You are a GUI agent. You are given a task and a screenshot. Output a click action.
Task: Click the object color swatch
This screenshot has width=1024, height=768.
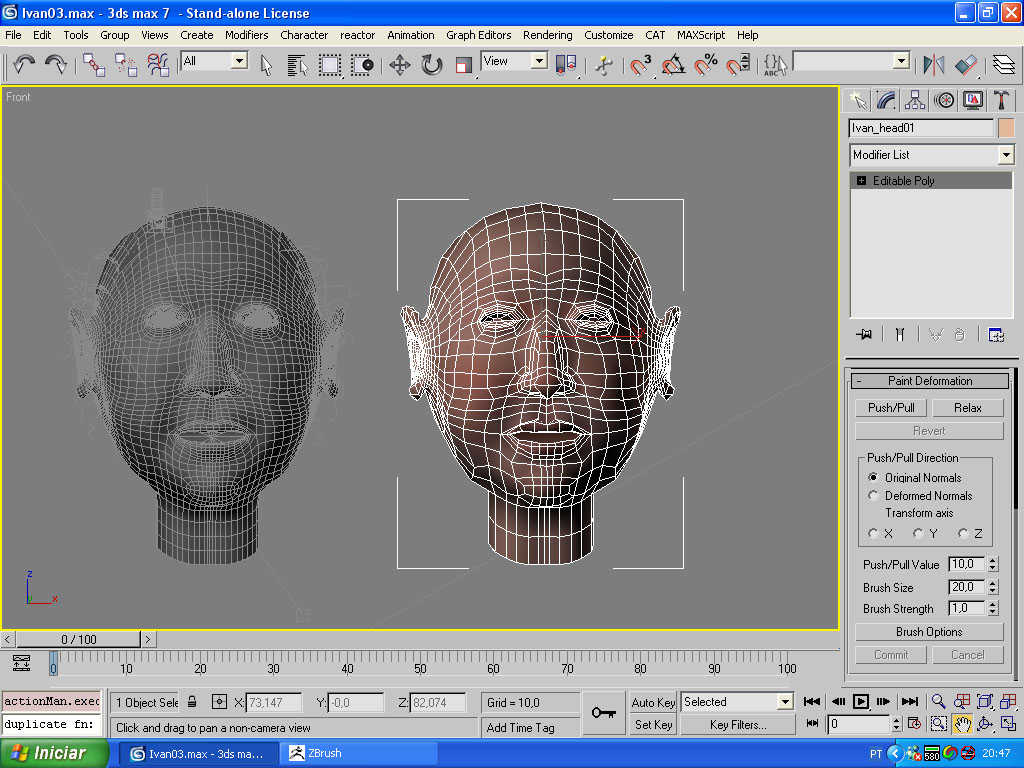coord(1006,128)
